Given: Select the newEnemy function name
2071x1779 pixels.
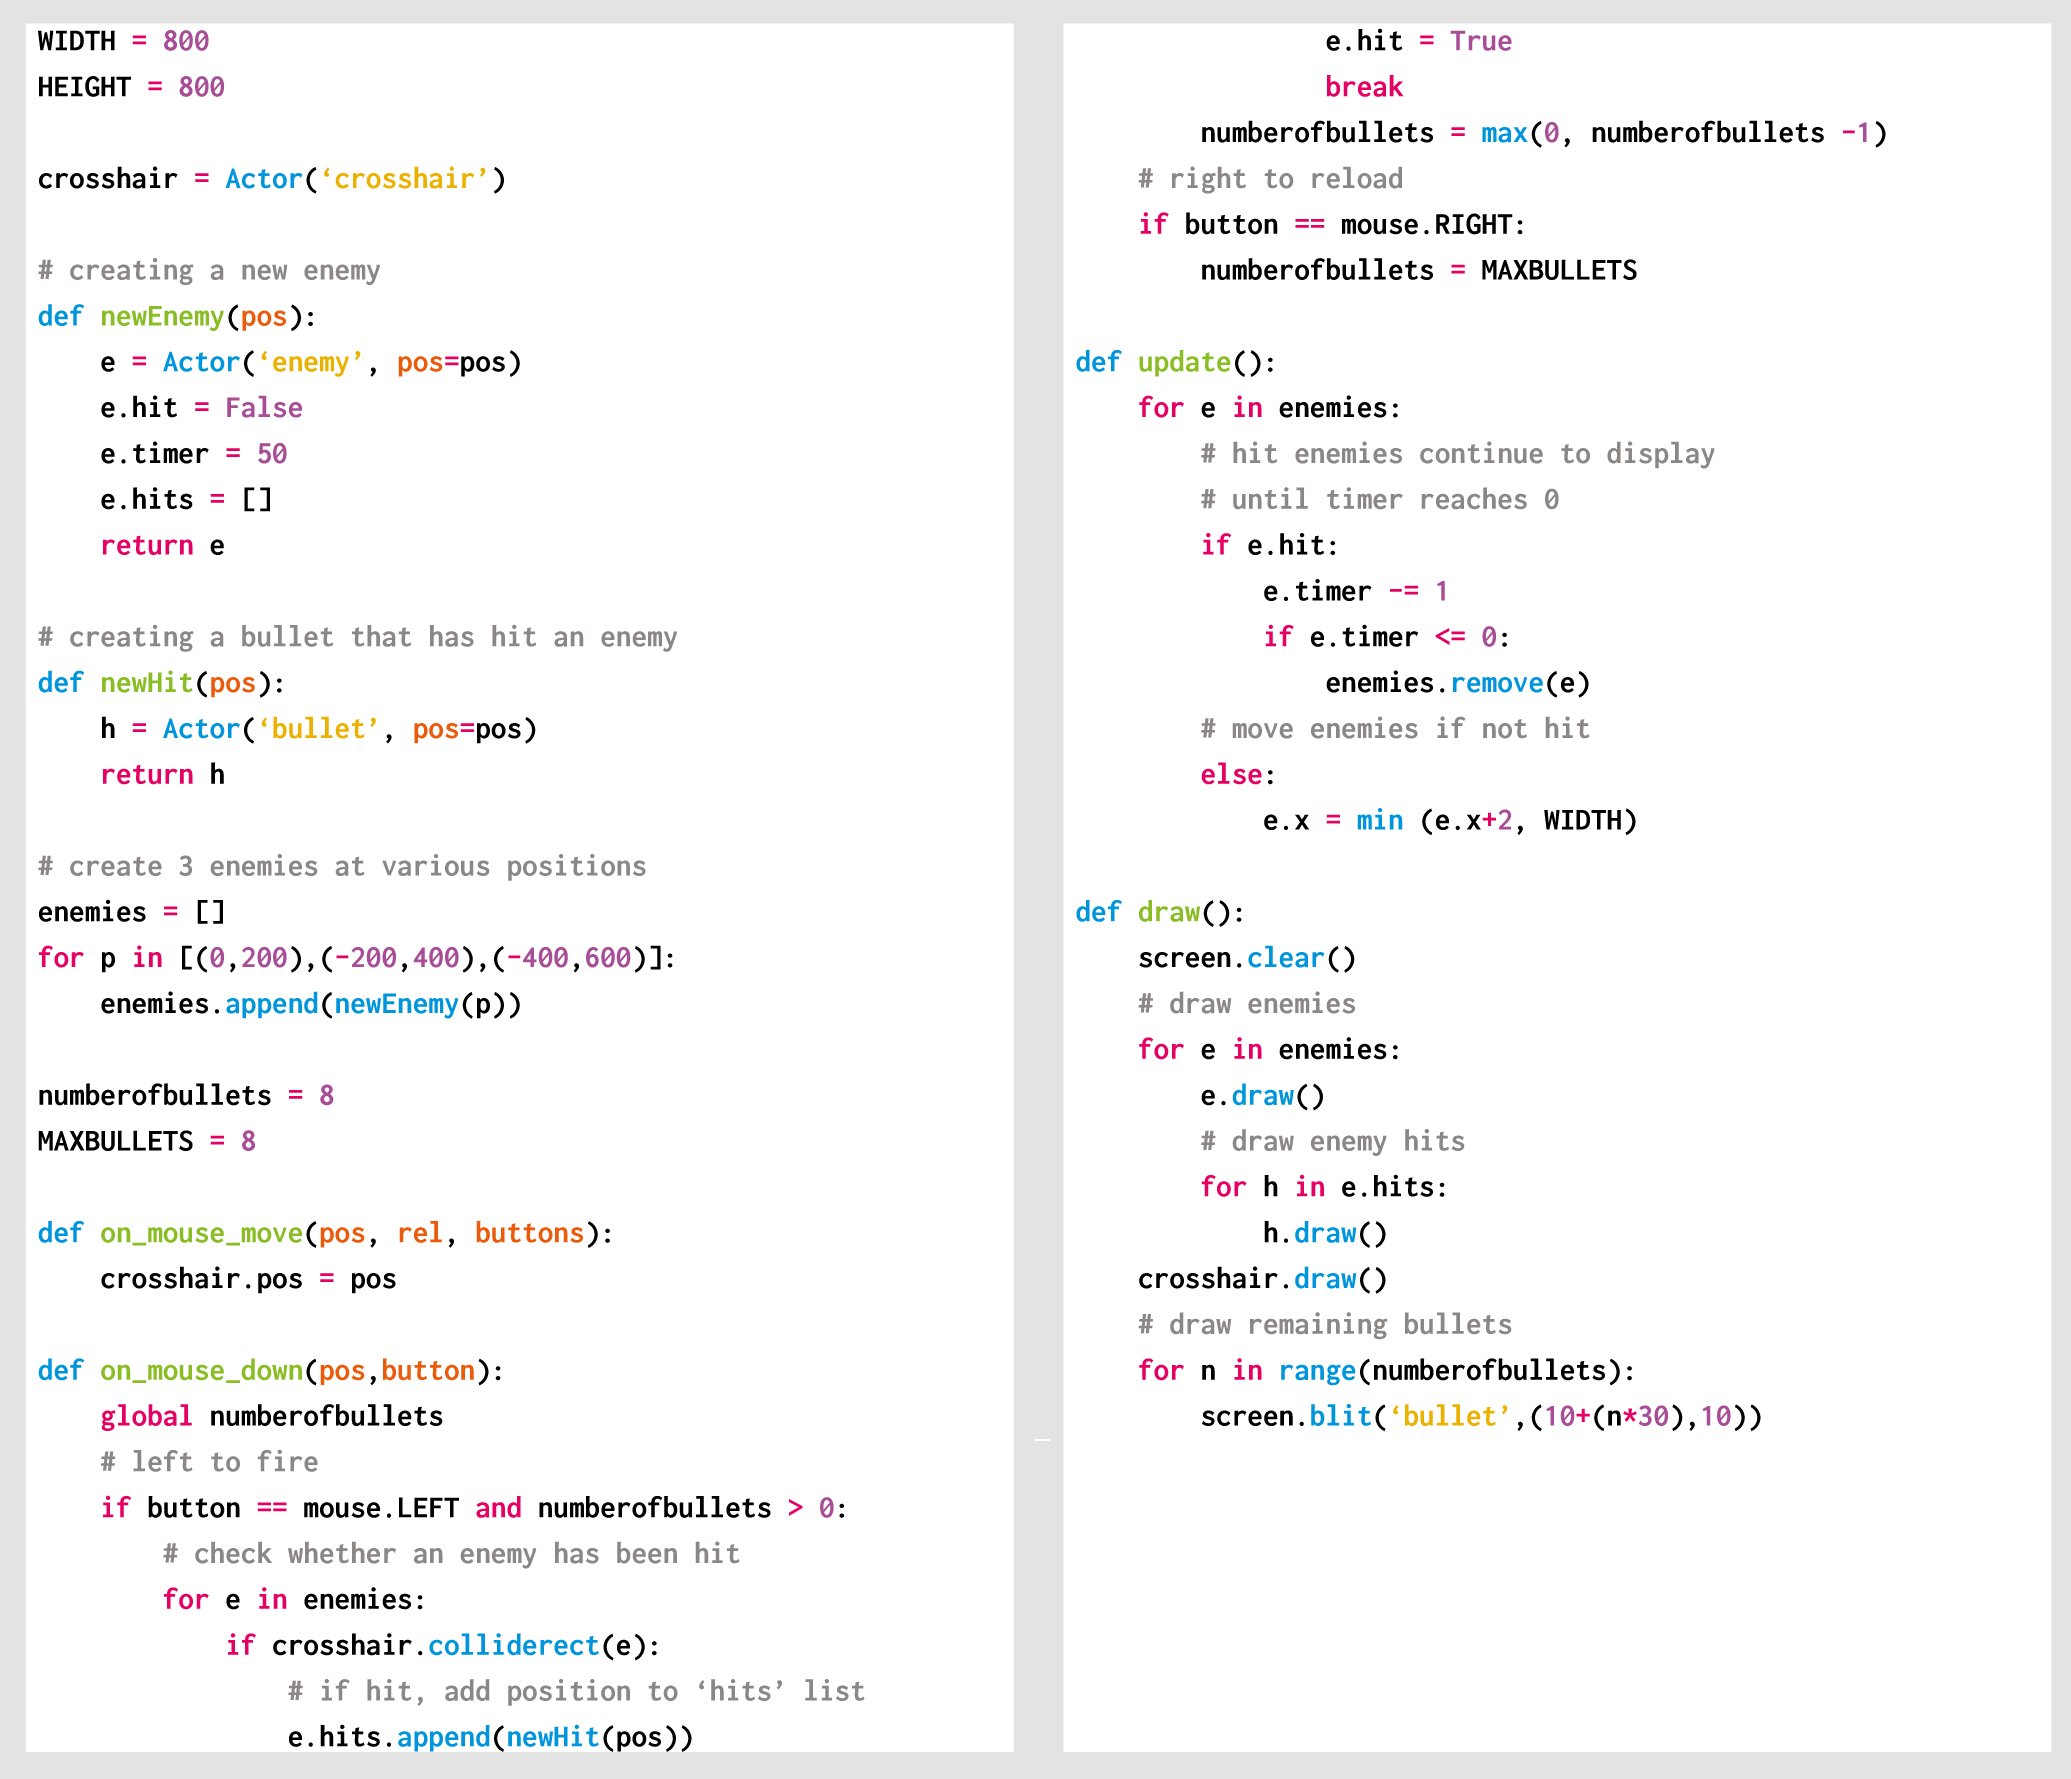Looking at the screenshot, I should (x=163, y=317).
